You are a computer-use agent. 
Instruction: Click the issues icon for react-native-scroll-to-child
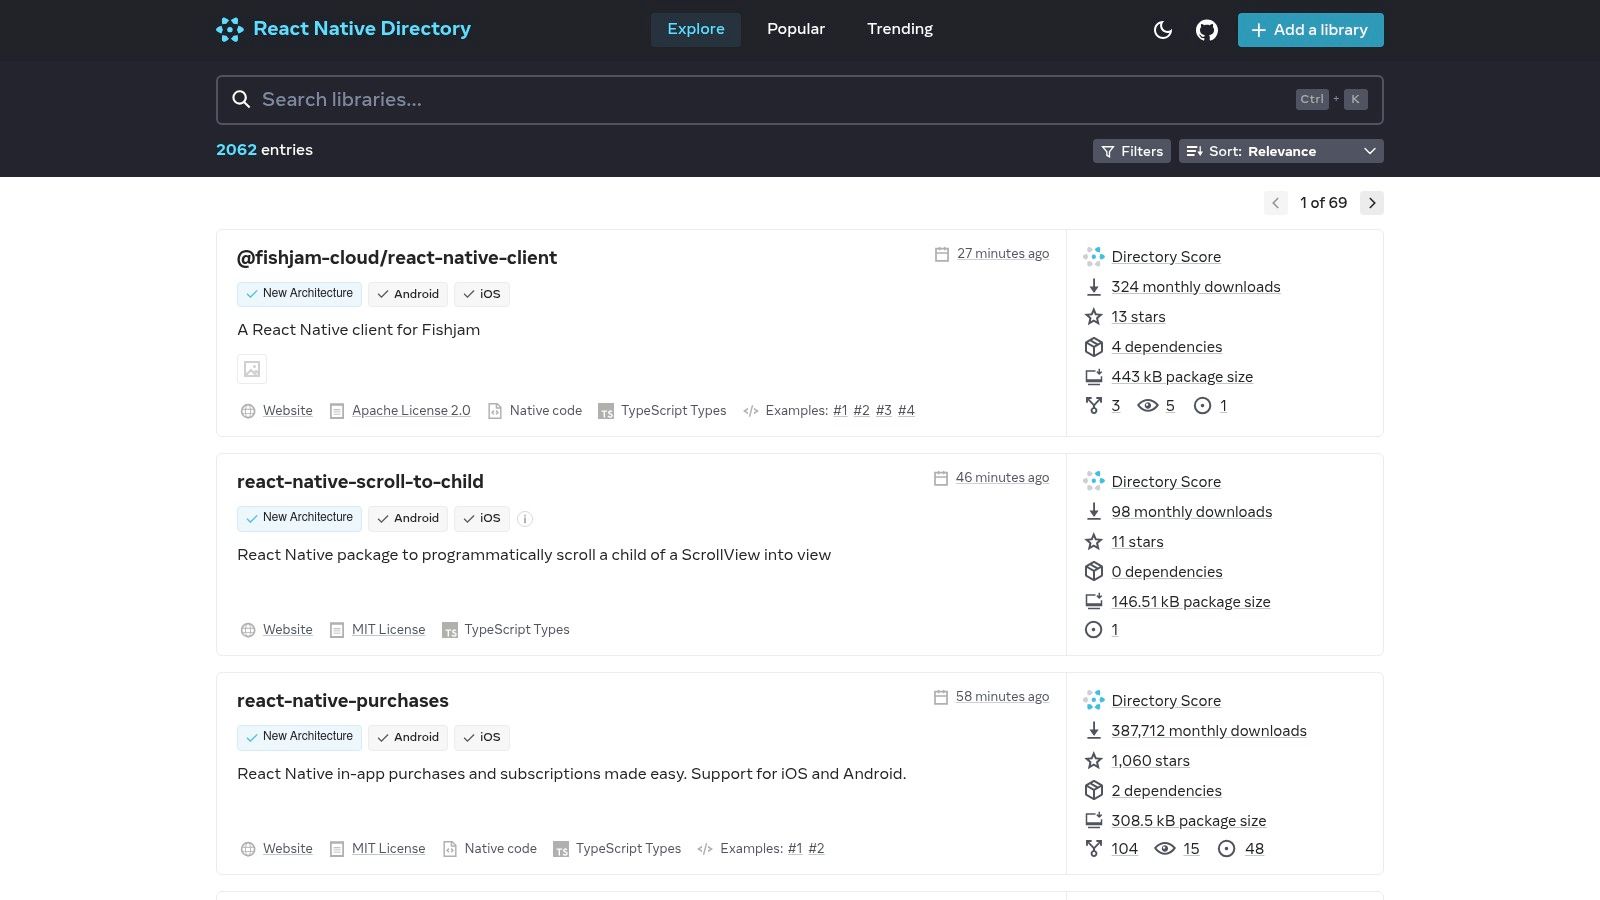tap(1094, 630)
